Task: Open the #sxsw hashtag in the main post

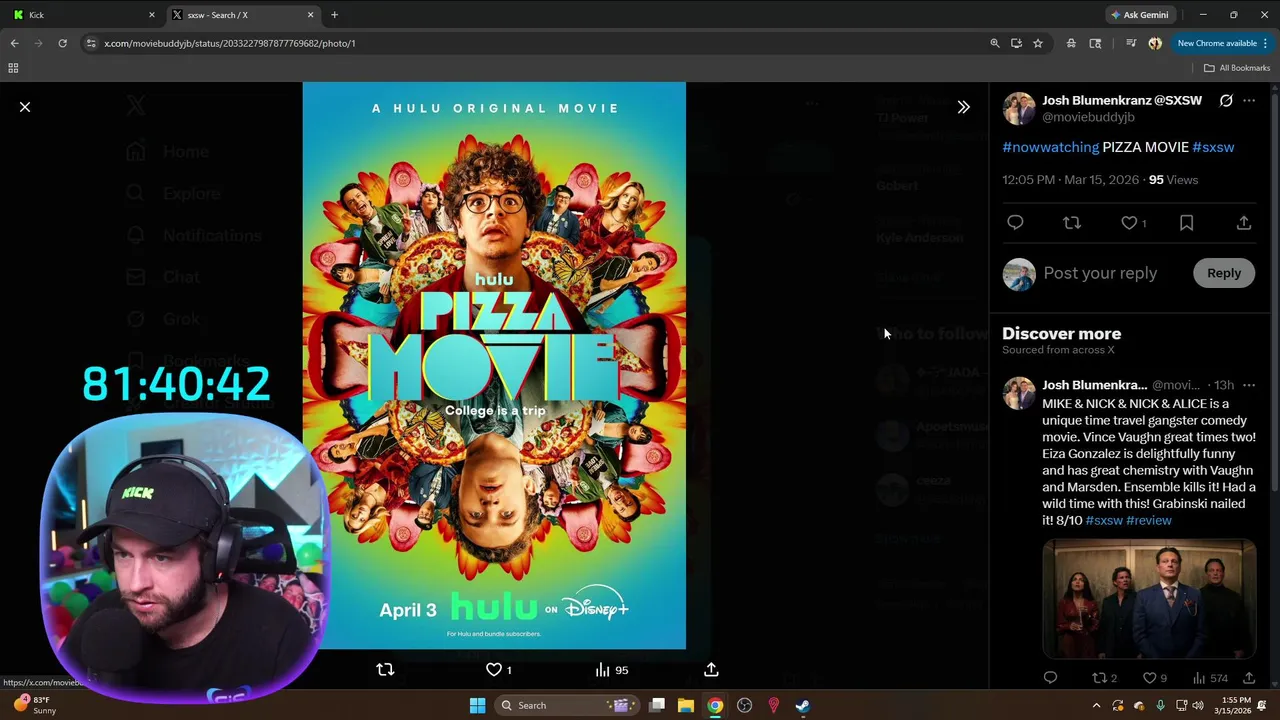Action: tap(1213, 147)
